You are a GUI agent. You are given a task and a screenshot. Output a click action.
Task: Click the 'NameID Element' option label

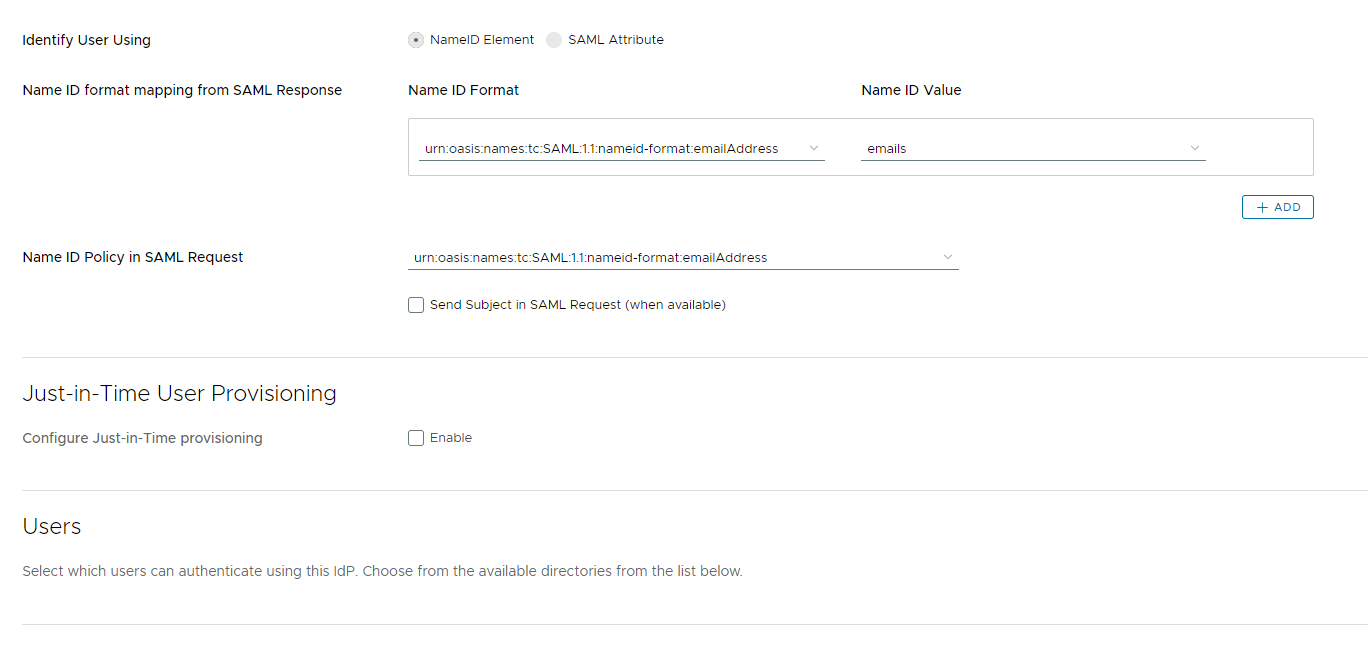482,40
